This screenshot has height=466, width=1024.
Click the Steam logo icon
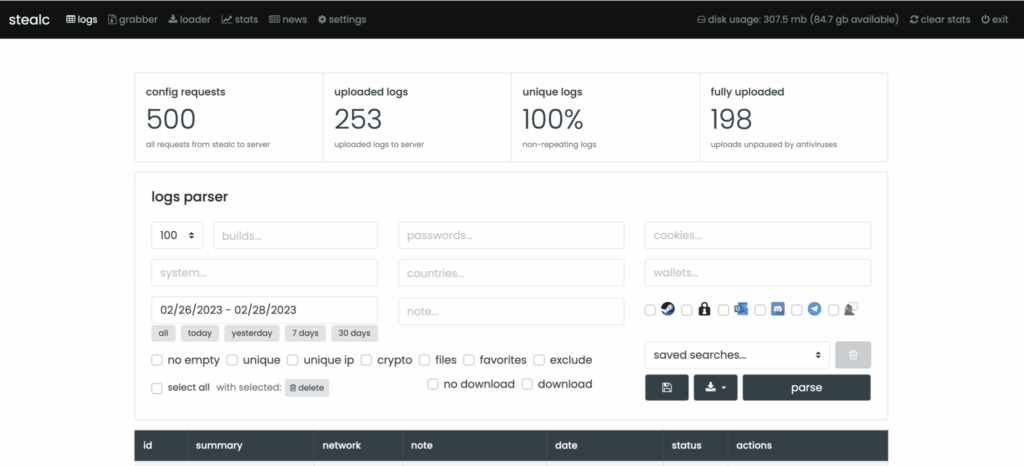coord(667,309)
